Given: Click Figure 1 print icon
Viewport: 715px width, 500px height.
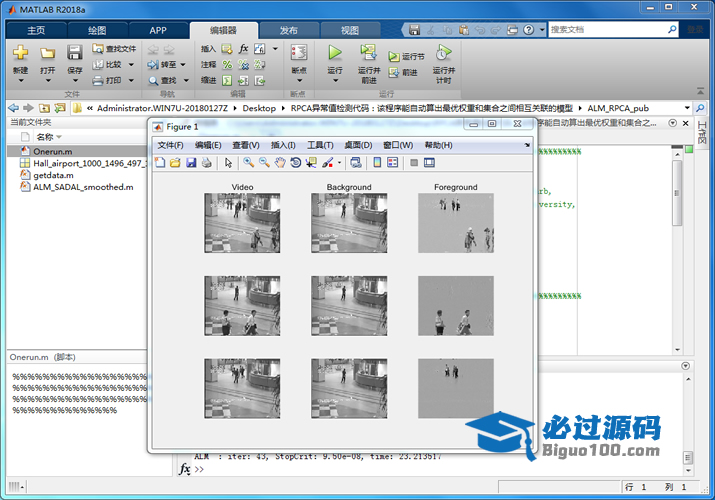Looking at the screenshot, I should (207, 163).
